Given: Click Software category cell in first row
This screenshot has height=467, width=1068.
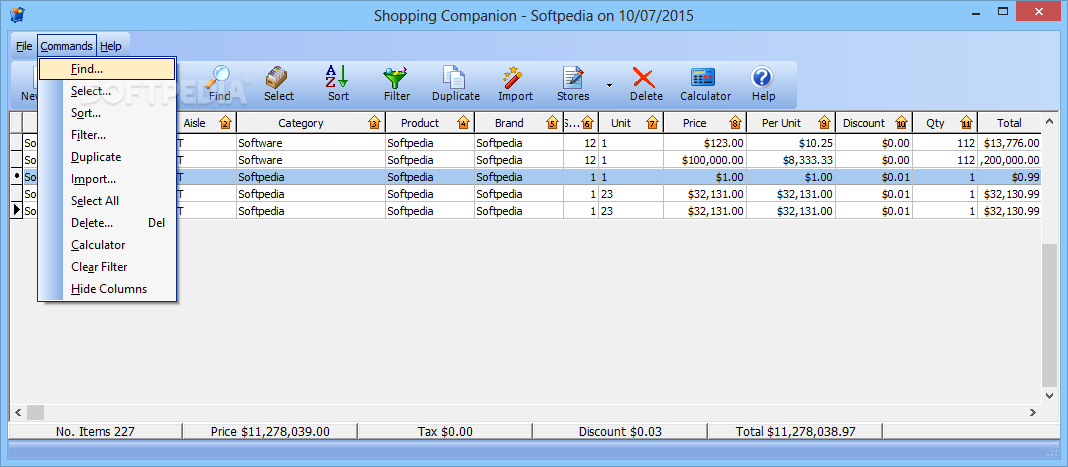Looking at the screenshot, I should click(311, 143).
